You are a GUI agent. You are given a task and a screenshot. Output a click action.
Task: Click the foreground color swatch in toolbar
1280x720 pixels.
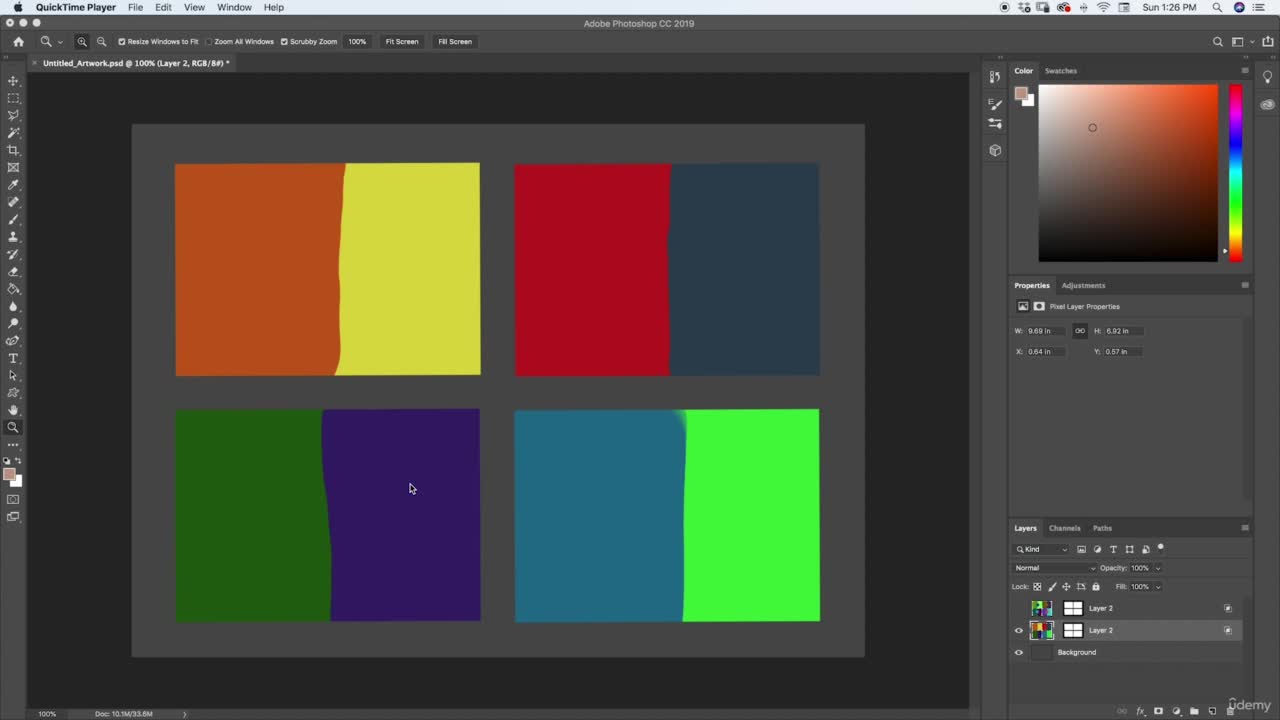point(9,475)
